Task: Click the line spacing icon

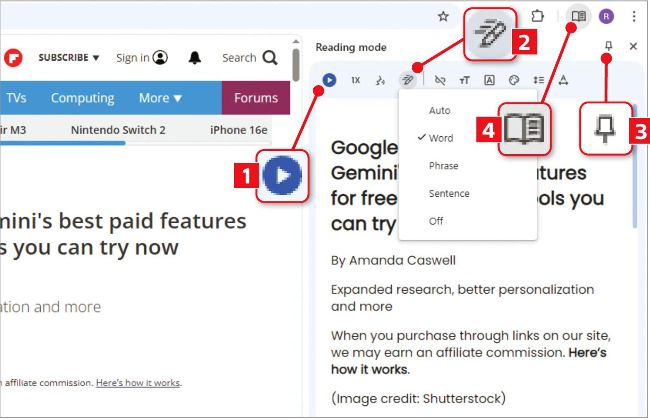Action: point(538,80)
